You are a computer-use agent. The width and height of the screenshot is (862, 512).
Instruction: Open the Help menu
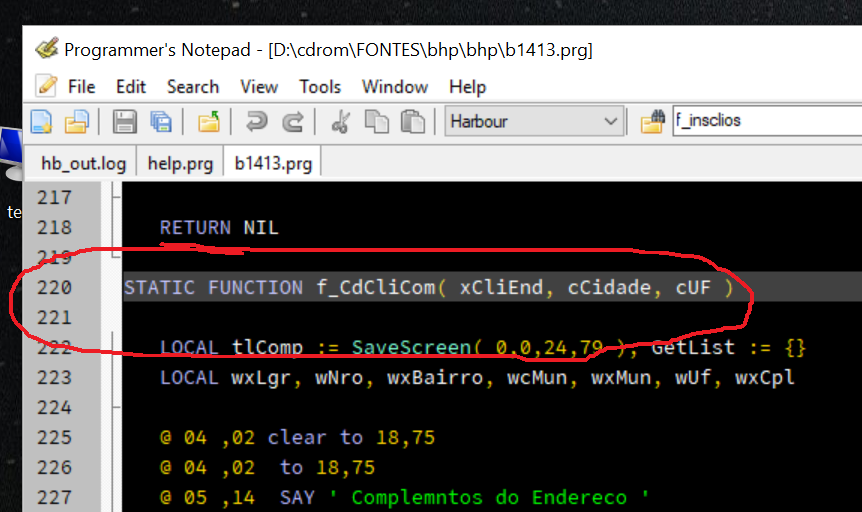point(467,87)
